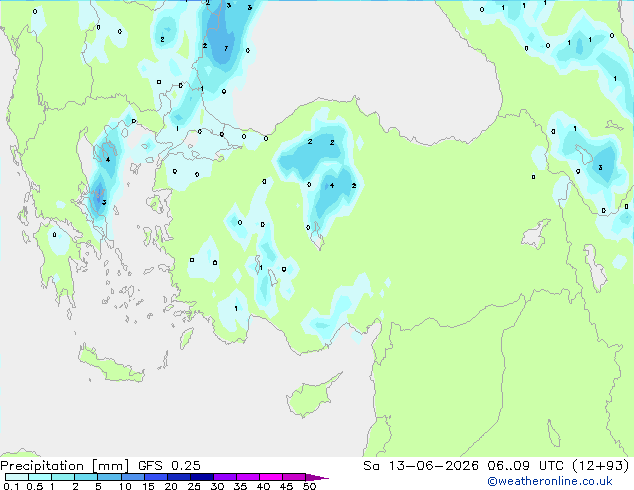The height and width of the screenshot is (490, 634).
Task: Click the over-50 mm arrow at legend end
Action: pos(317,477)
